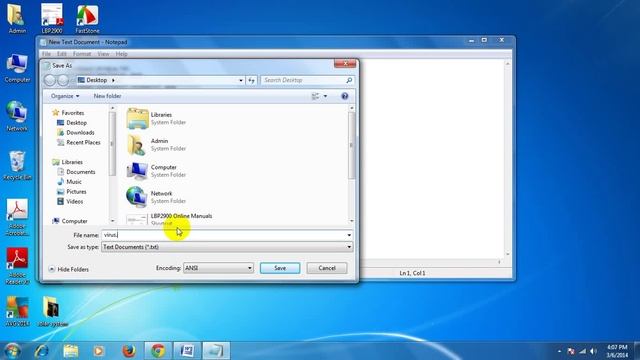The height and width of the screenshot is (360, 640).
Task: Open Internet Explorer from the taskbar
Action: pyautogui.click(x=42, y=351)
